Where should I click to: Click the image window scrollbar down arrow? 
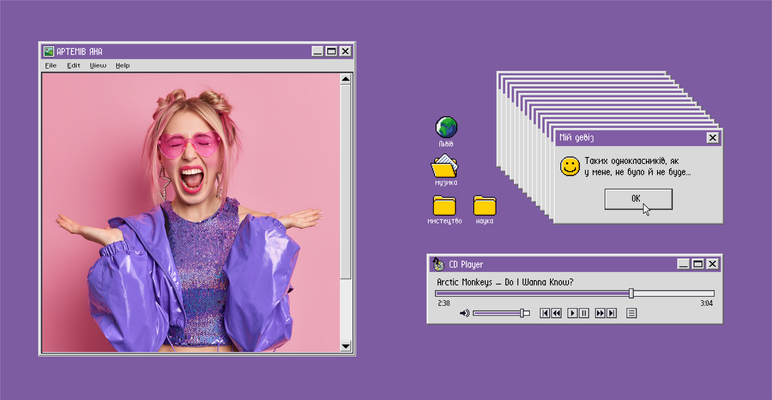coord(346,346)
